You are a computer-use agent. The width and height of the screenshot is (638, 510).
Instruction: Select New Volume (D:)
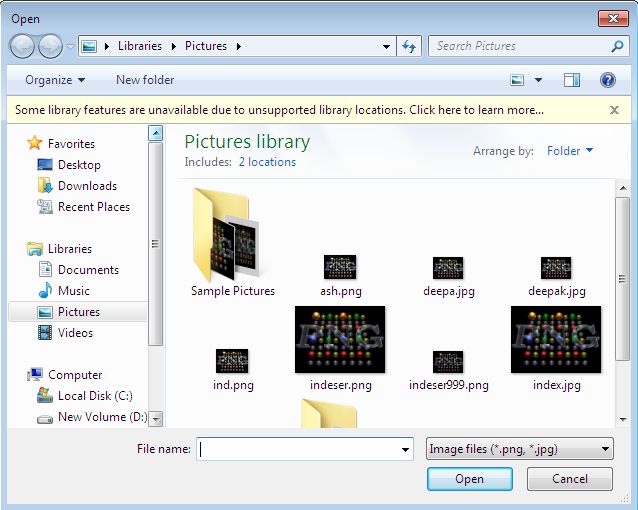[x=92, y=417]
